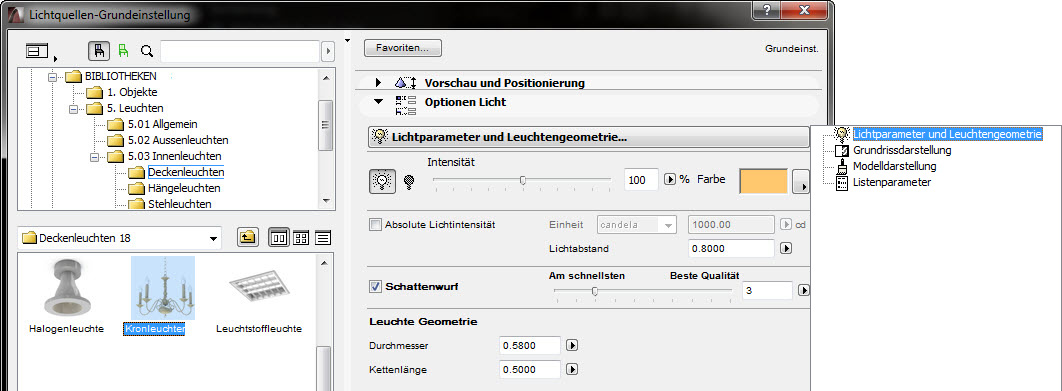Click the Schattenwurf quality field showing 3
Screen dimensions: 1062x391
coord(767,290)
